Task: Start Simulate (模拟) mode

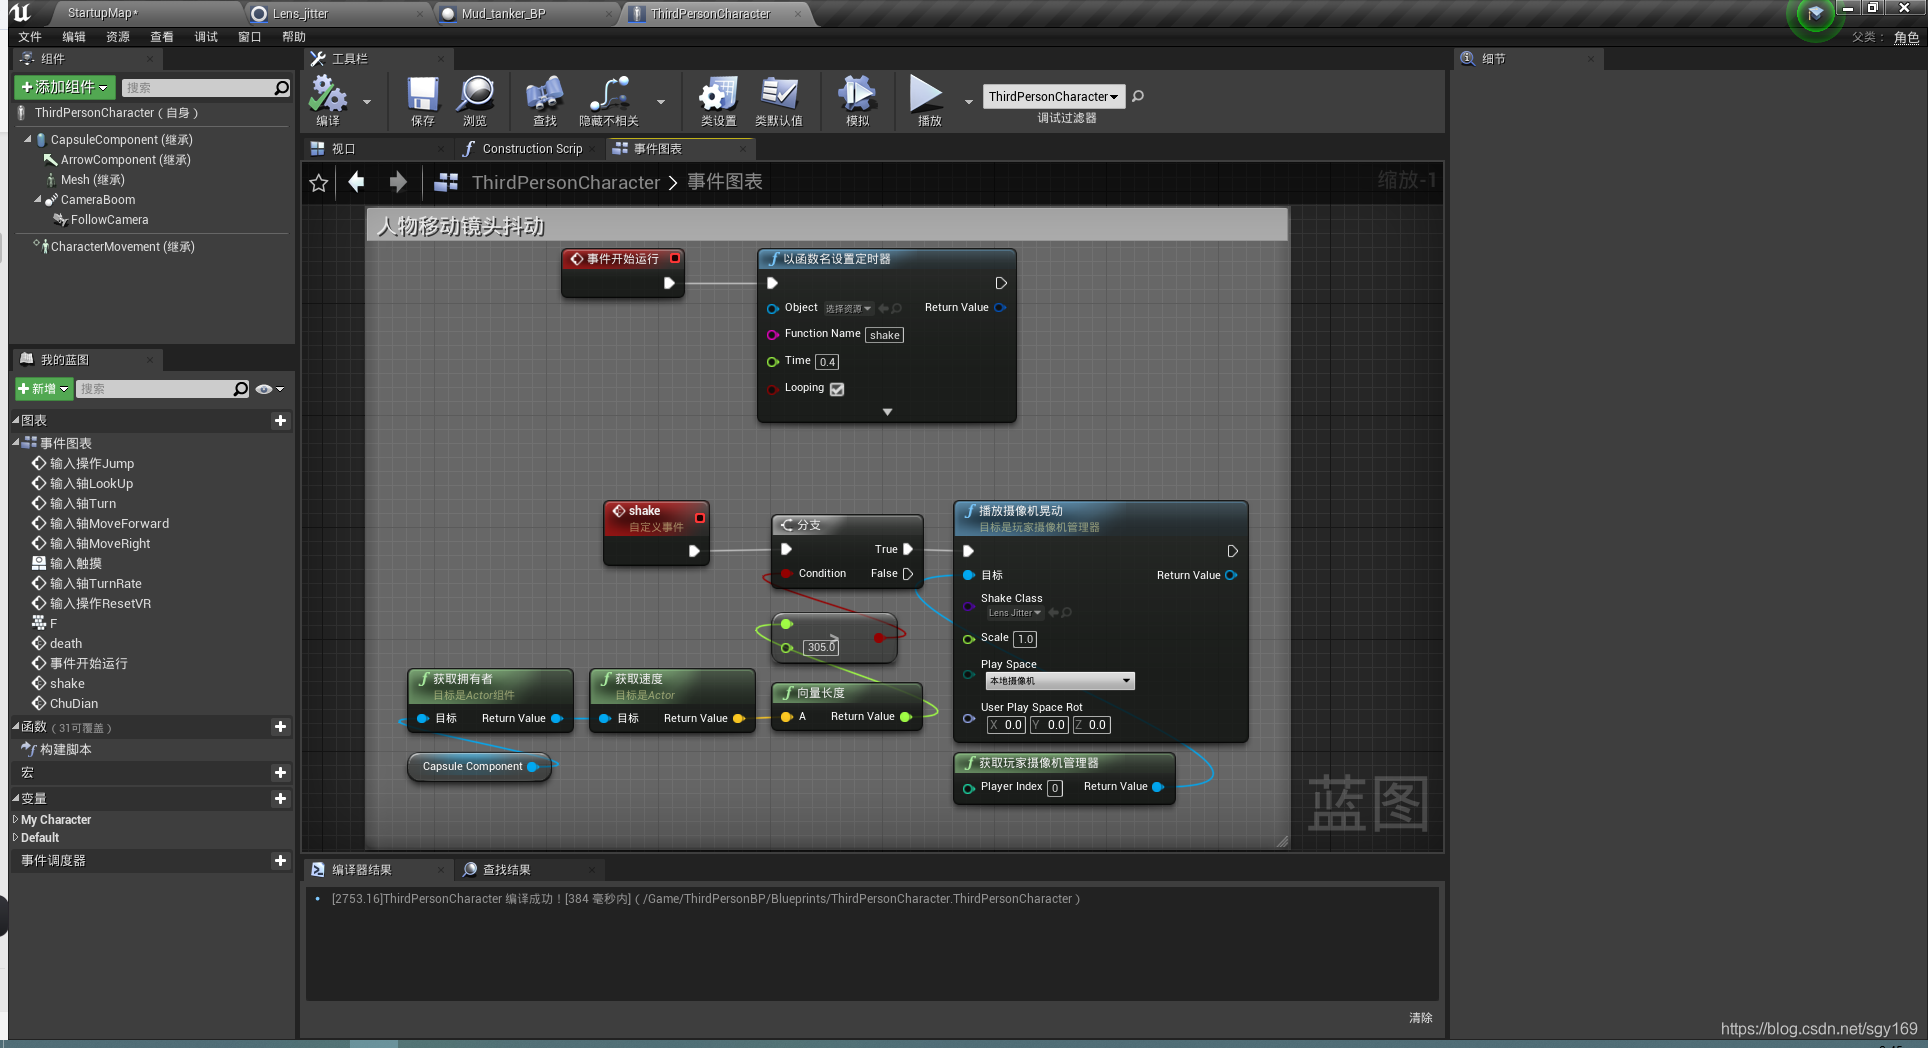Action: (856, 100)
